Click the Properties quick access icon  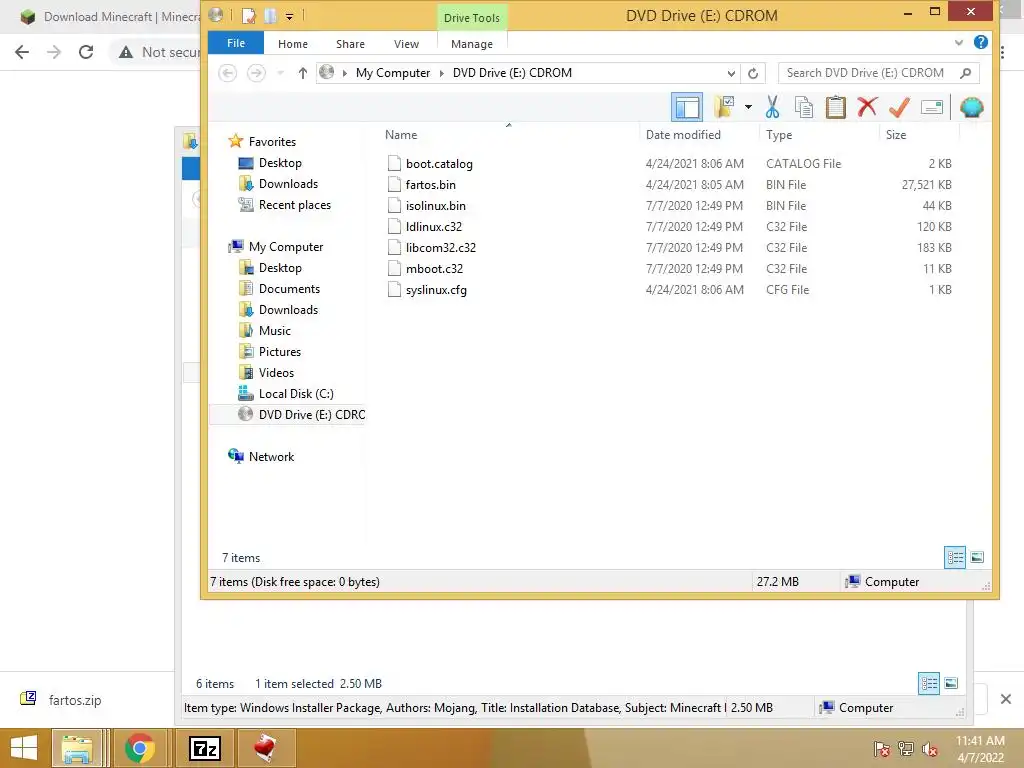(248, 16)
